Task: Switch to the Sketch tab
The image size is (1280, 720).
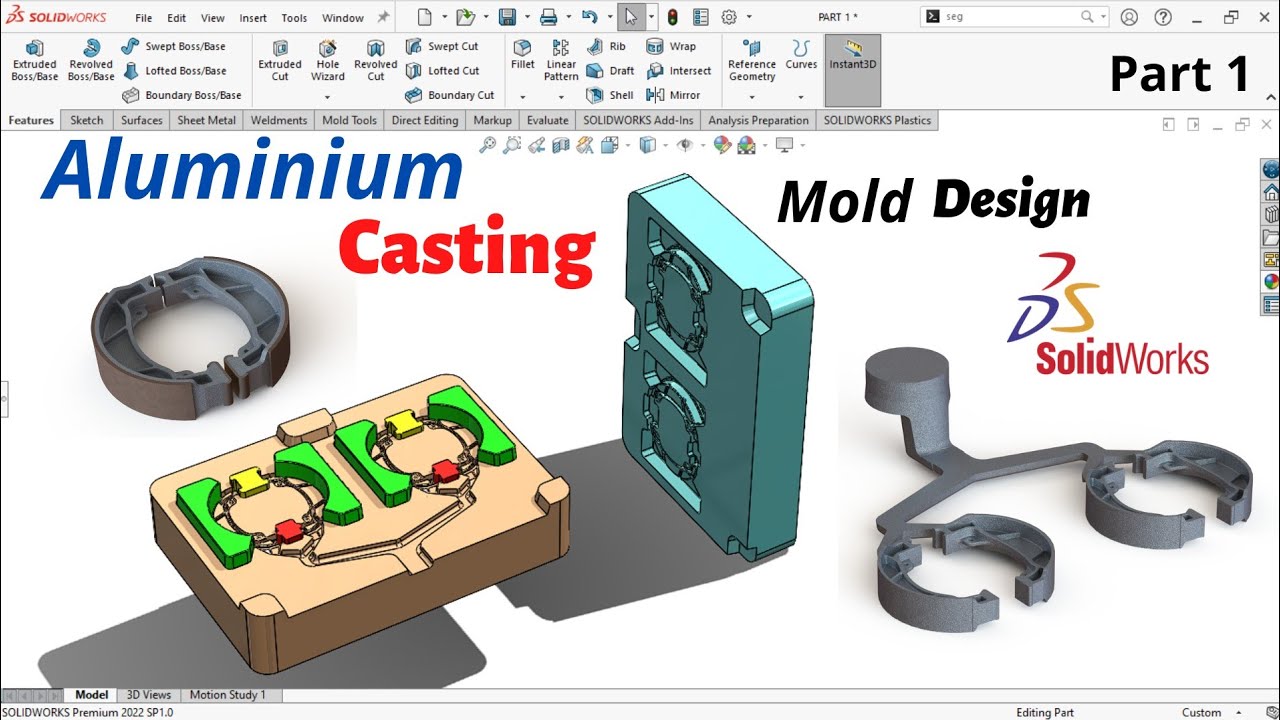Action: click(87, 120)
